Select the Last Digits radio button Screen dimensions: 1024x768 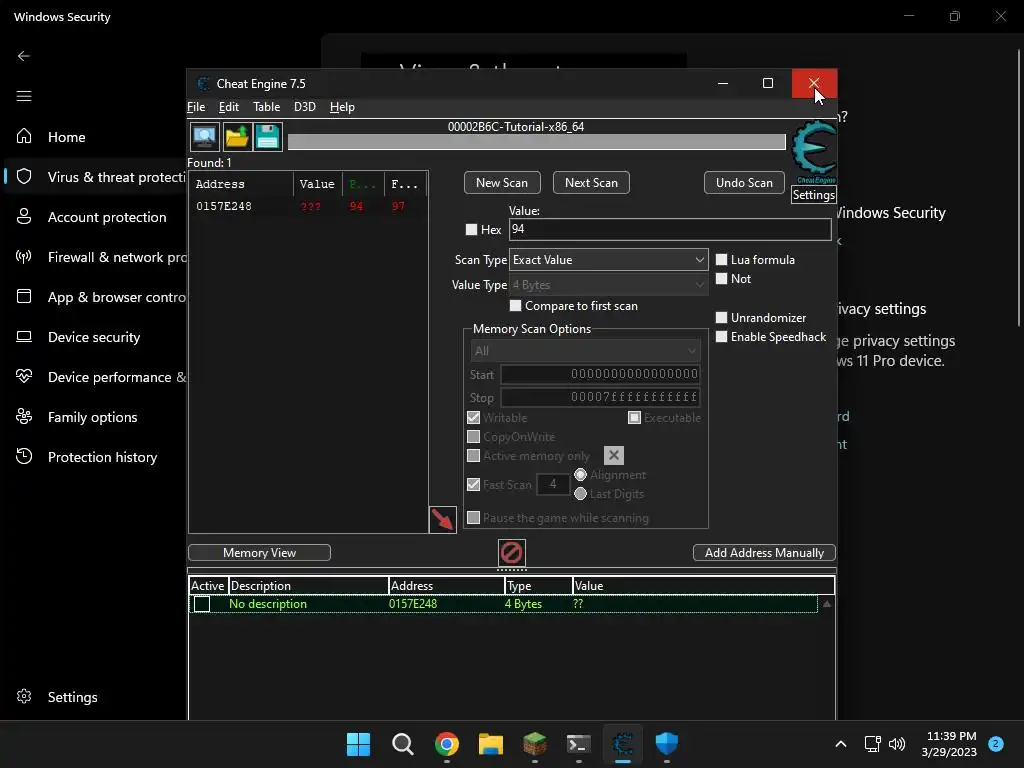(580, 494)
